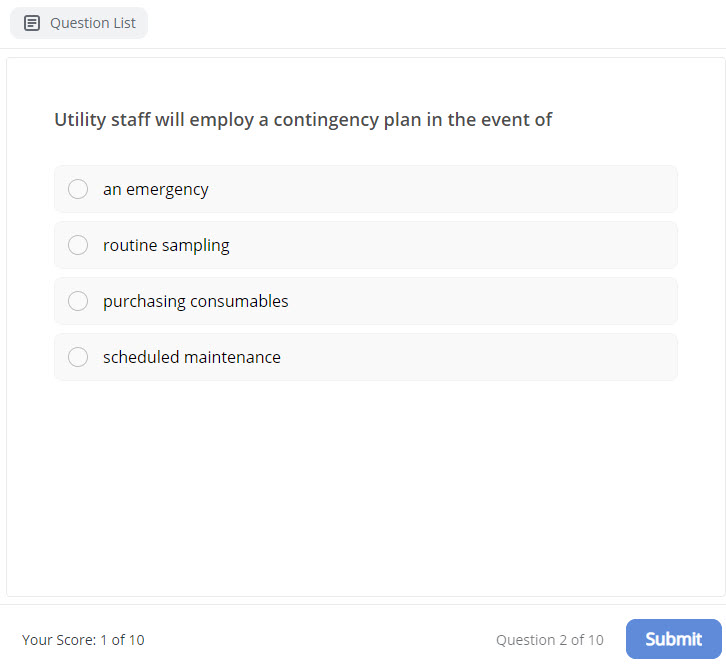This screenshot has height=666, width=726.
Task: Select the "an emergency" radio button
Action: [x=78, y=189]
